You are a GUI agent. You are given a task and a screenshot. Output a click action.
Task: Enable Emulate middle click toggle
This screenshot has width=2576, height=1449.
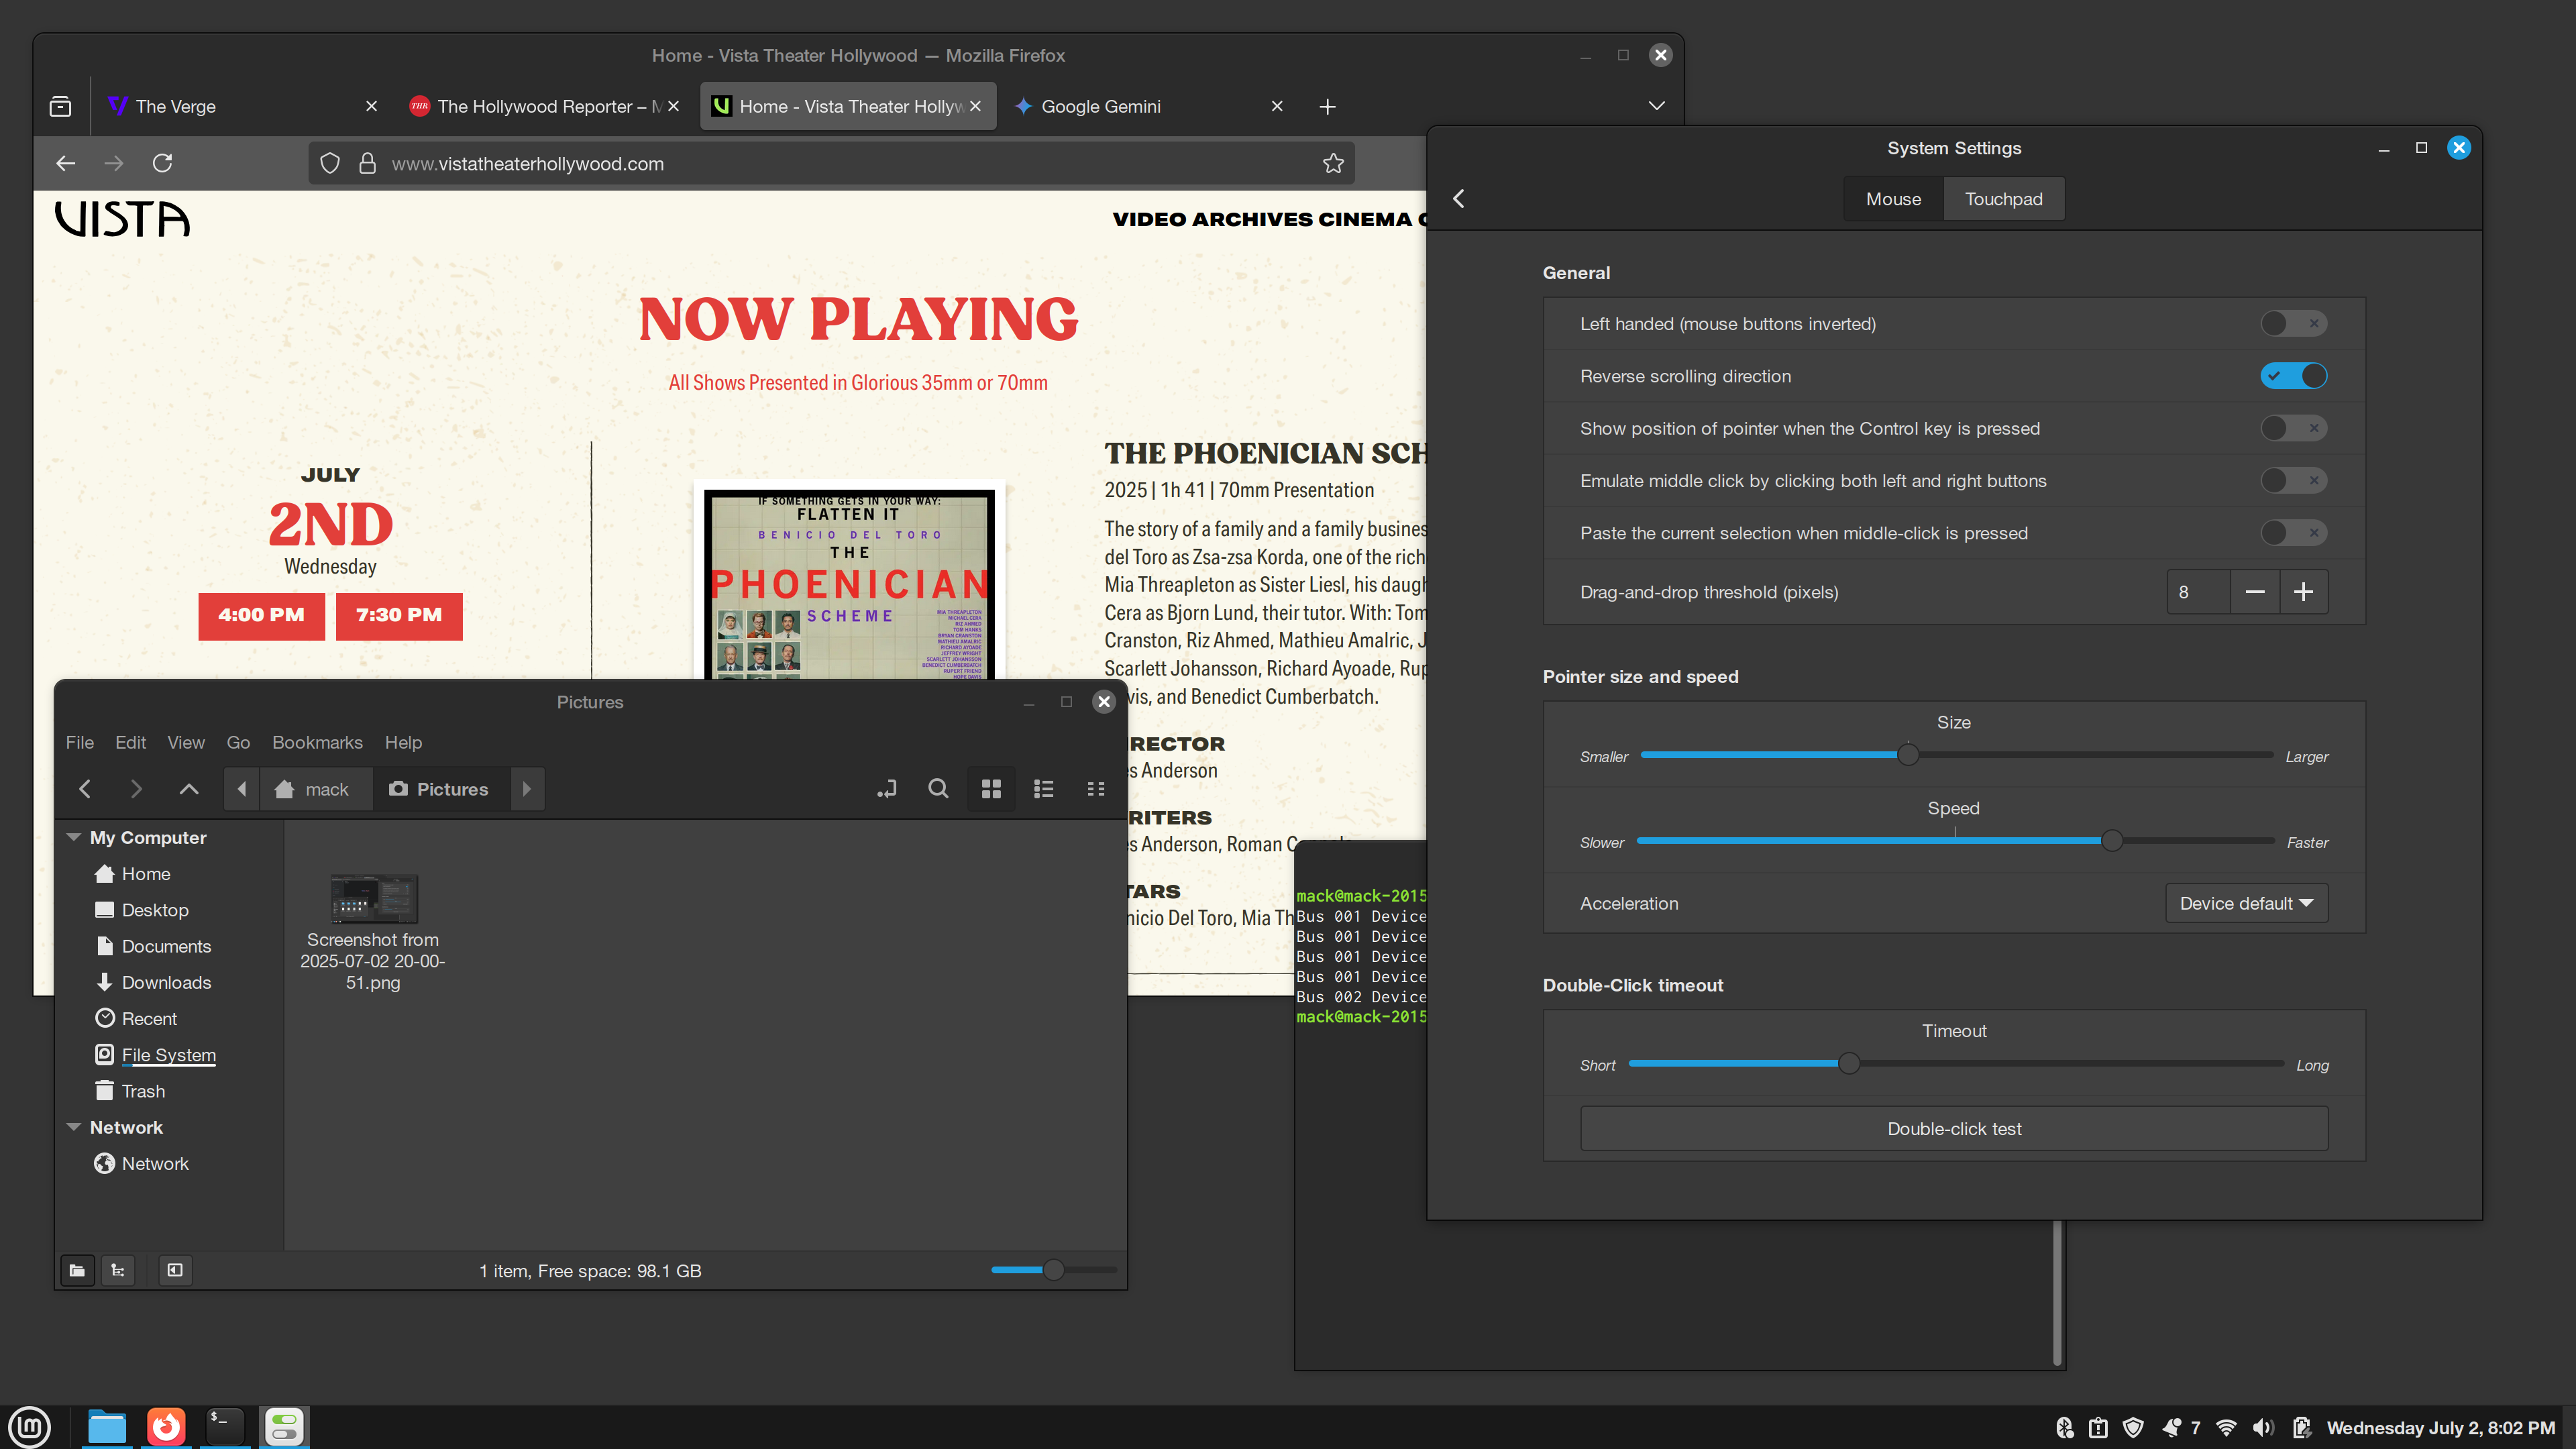click(x=2293, y=481)
